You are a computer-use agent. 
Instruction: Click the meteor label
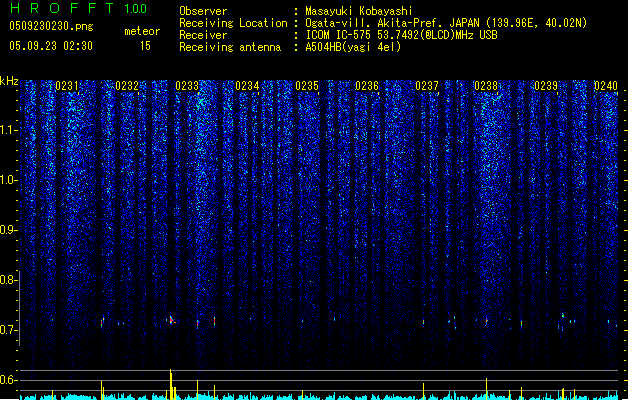(x=142, y=31)
